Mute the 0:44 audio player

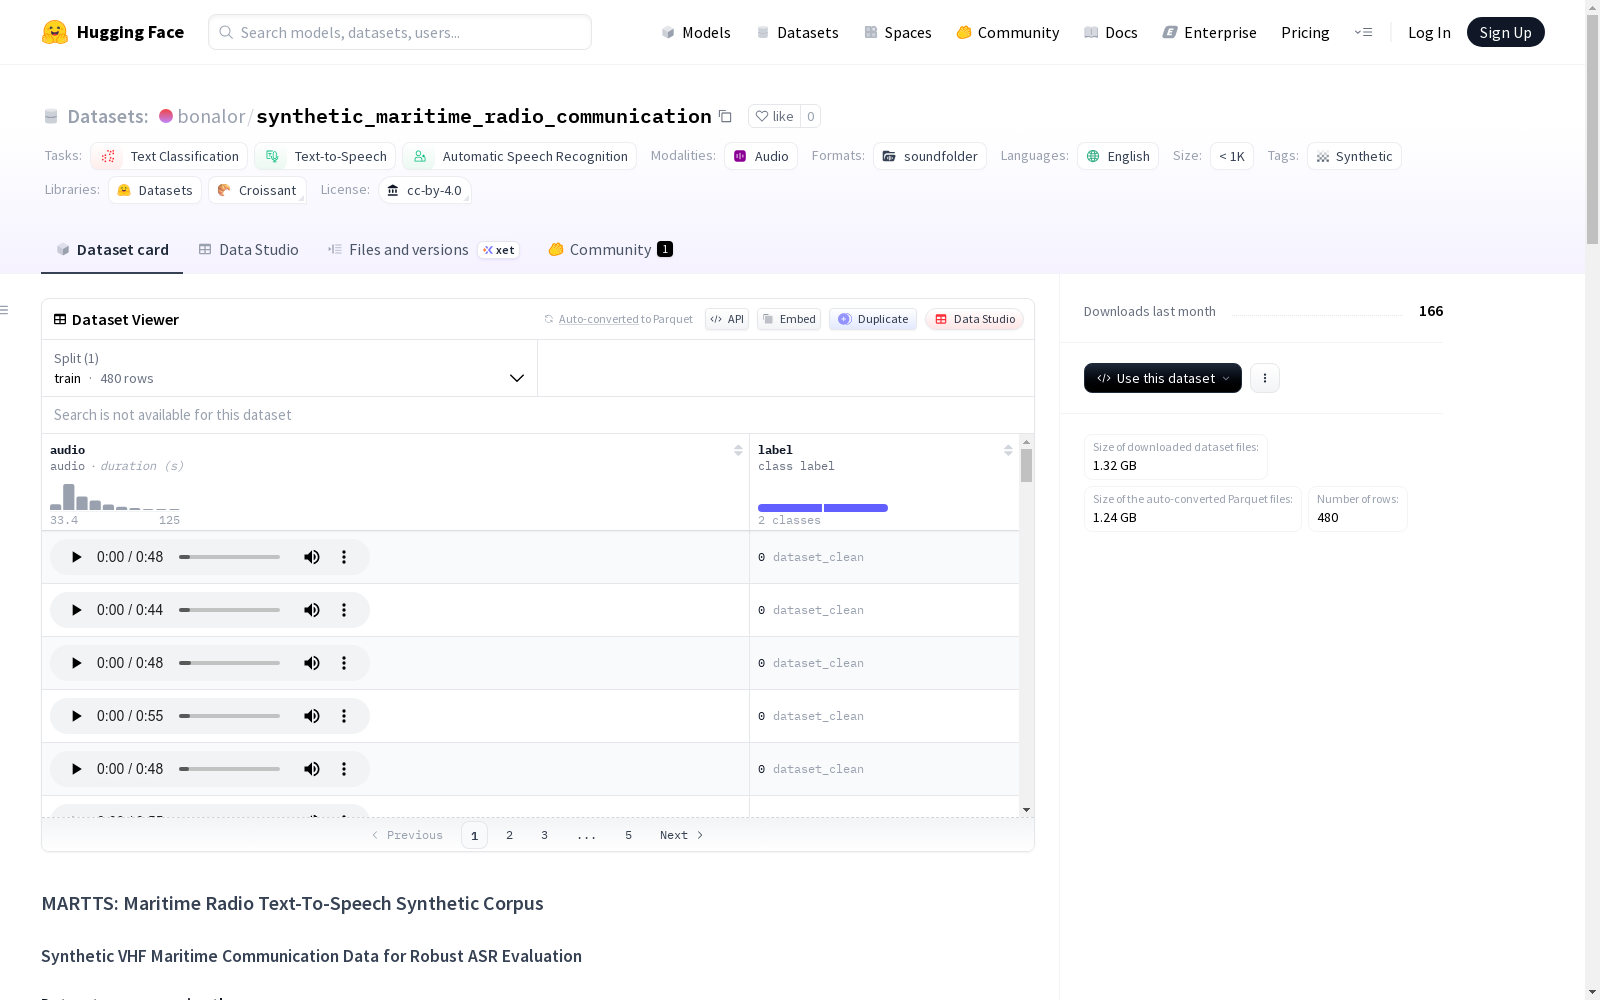[x=312, y=610]
